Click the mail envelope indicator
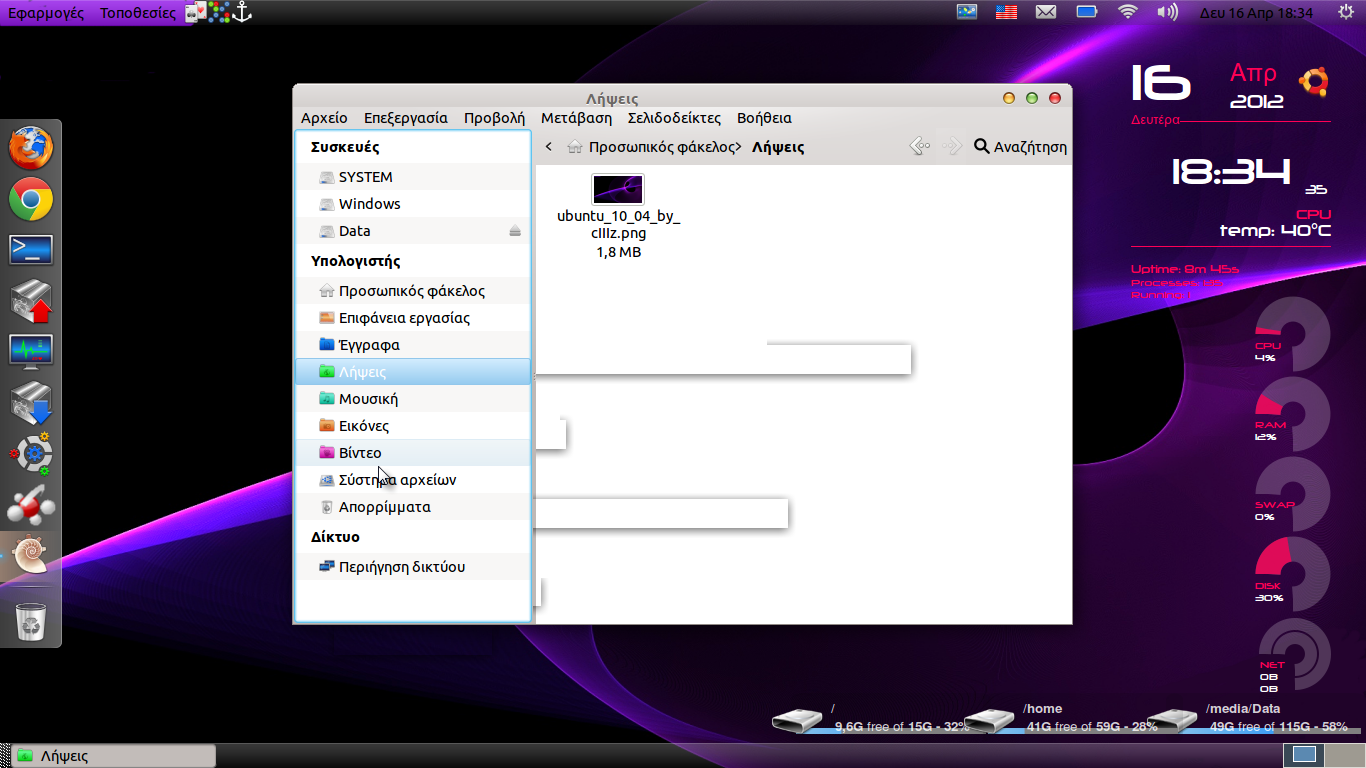The width and height of the screenshot is (1366, 768). 1046,12
